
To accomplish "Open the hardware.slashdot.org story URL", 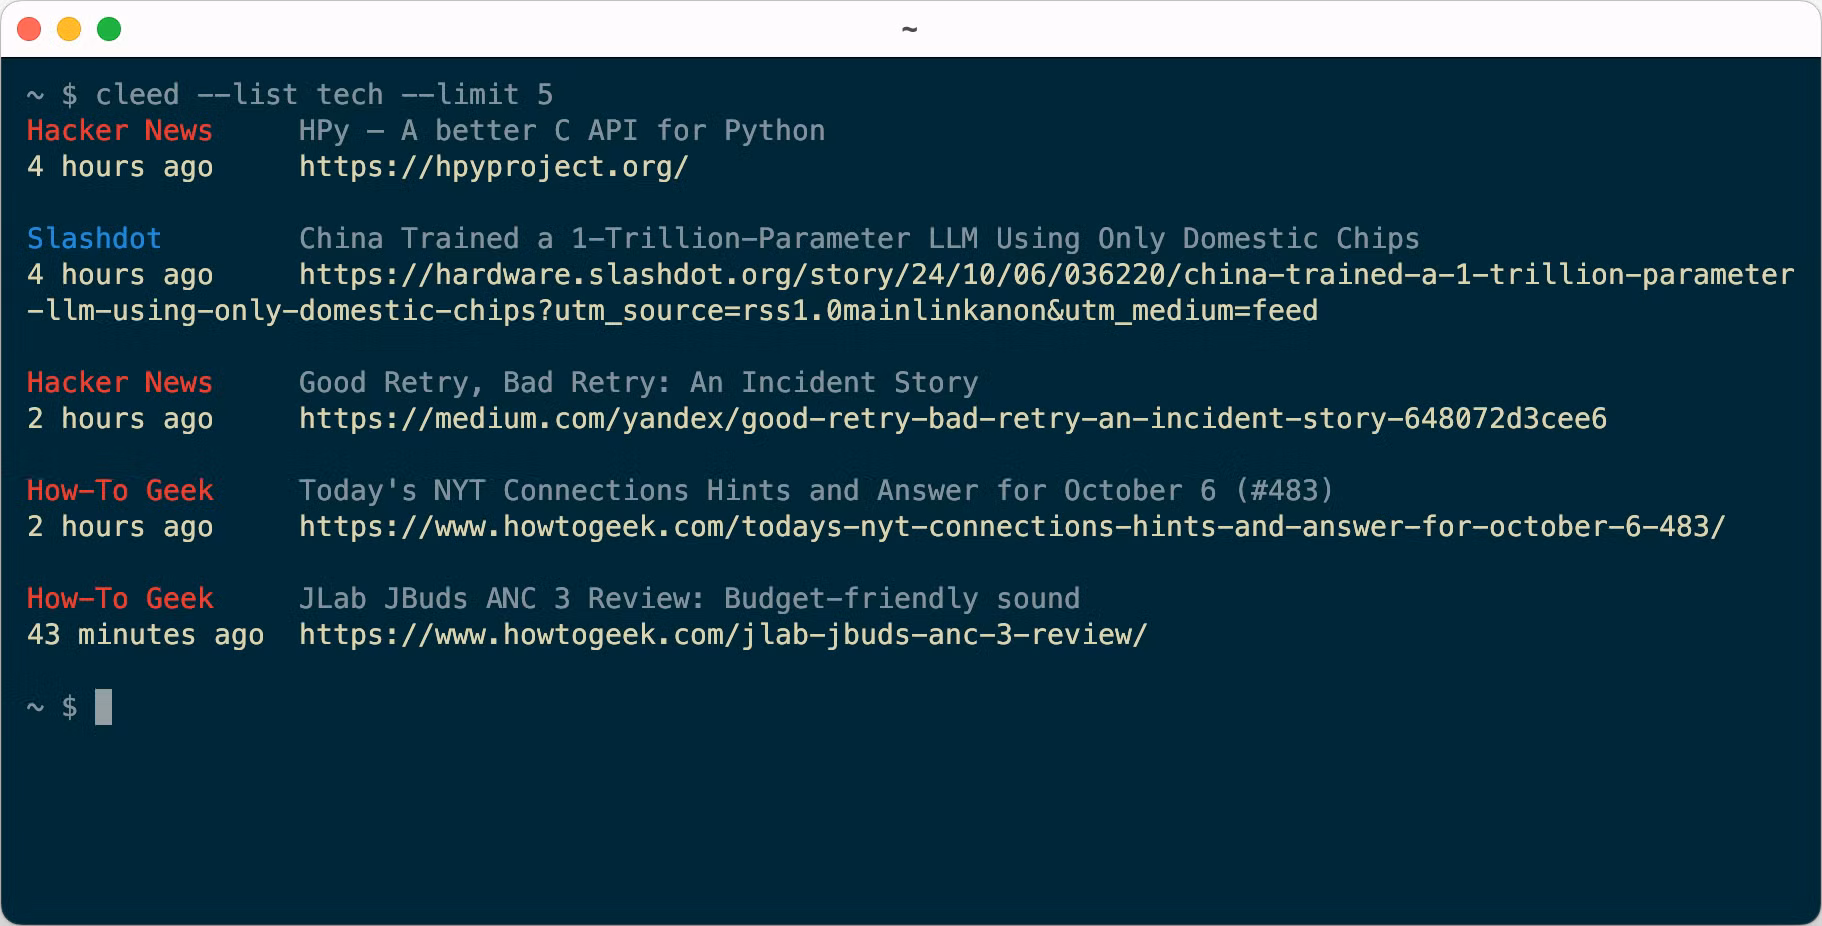I will [x=1045, y=275].
